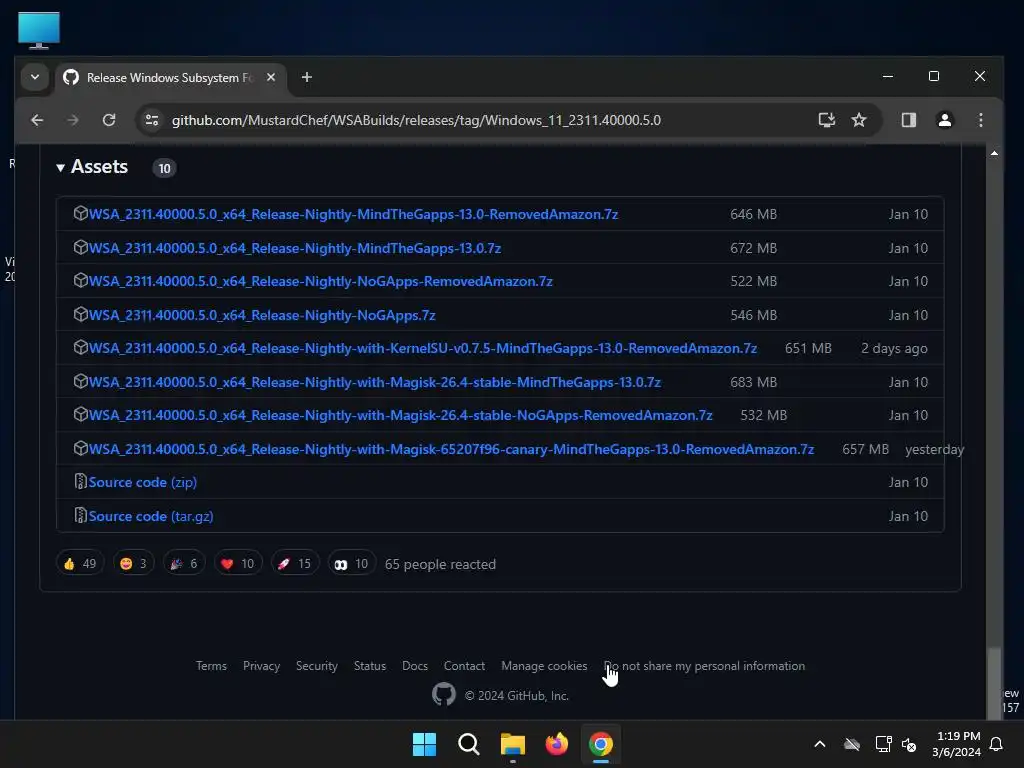Select the This PC desktop icon
Image resolution: width=1024 pixels, height=768 pixels.
[x=39, y=30]
